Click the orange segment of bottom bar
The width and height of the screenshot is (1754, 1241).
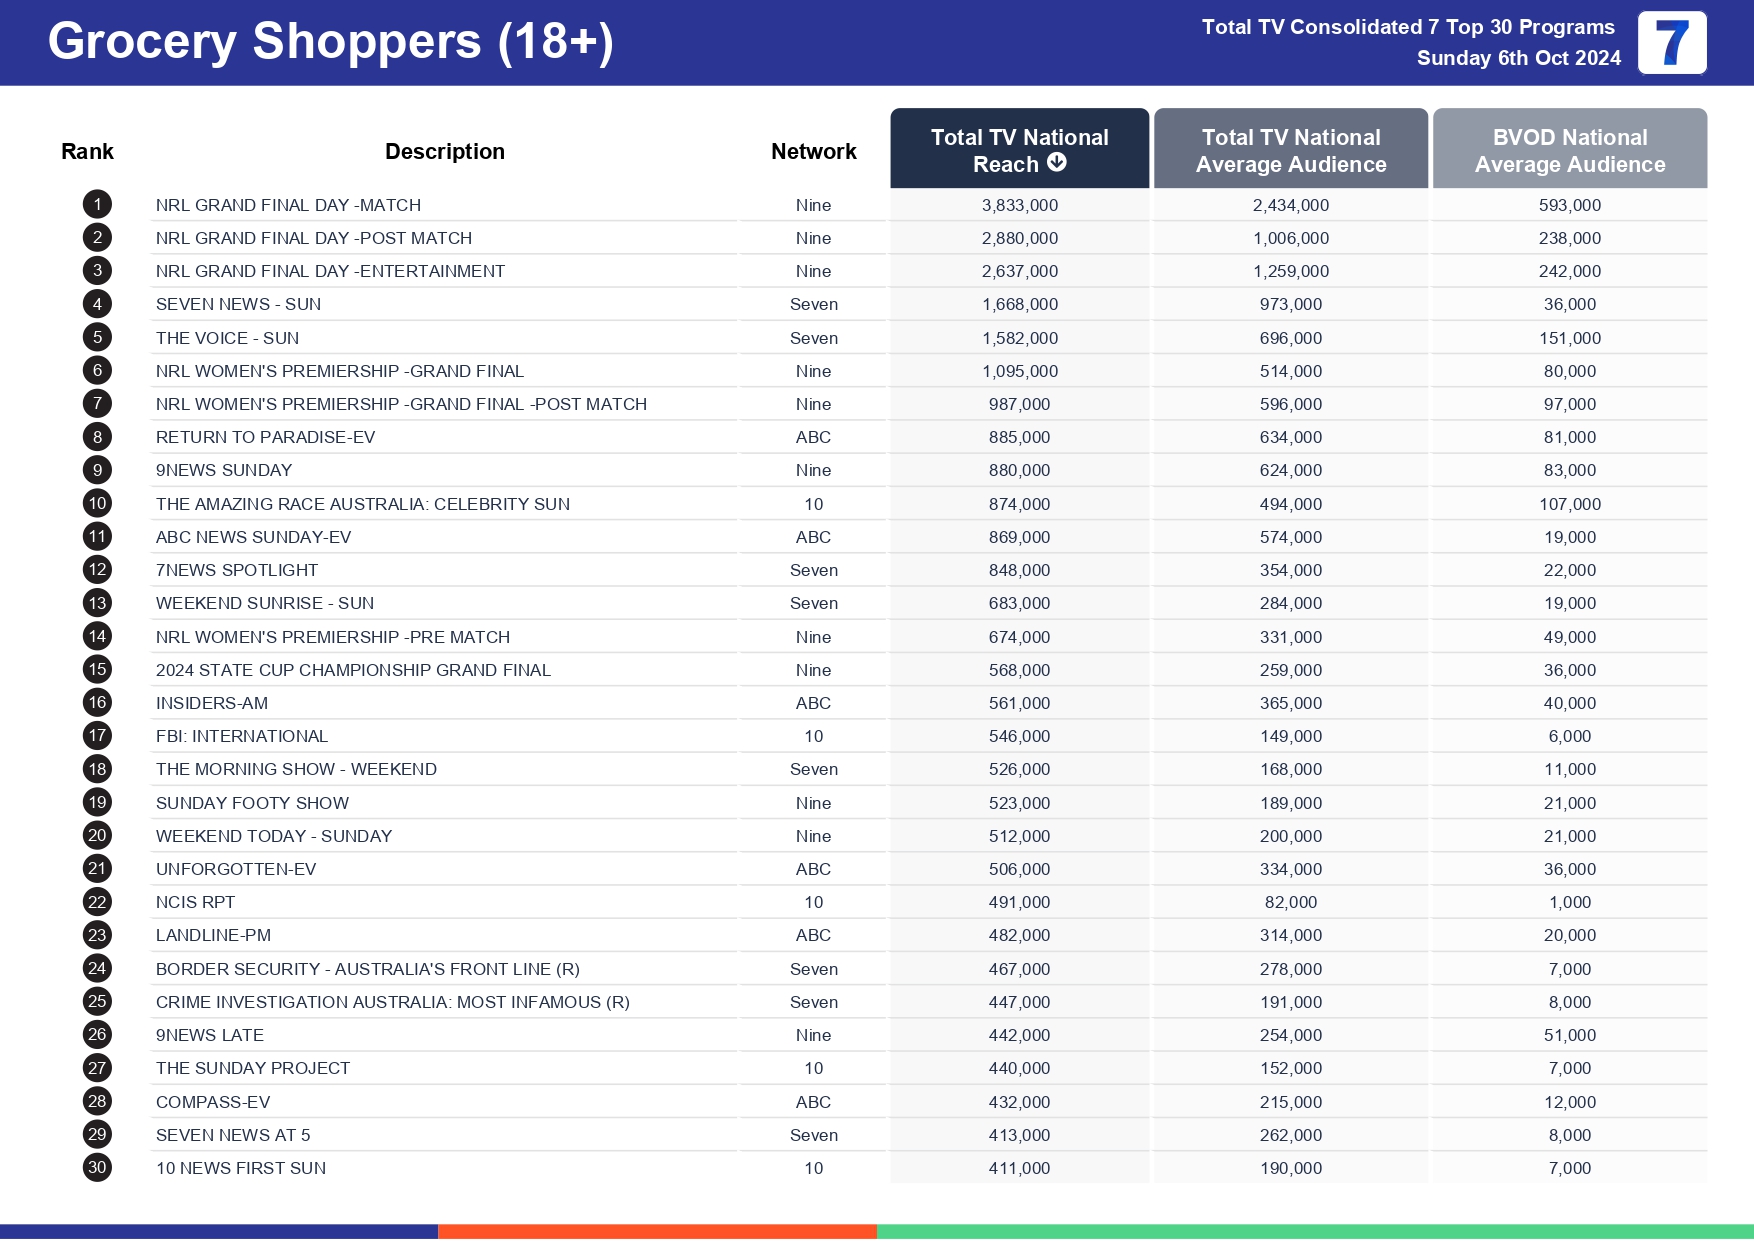tap(657, 1231)
